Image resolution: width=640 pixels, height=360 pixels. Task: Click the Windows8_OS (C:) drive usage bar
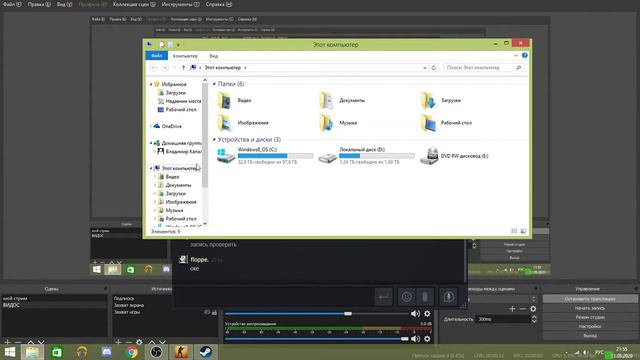(276, 156)
